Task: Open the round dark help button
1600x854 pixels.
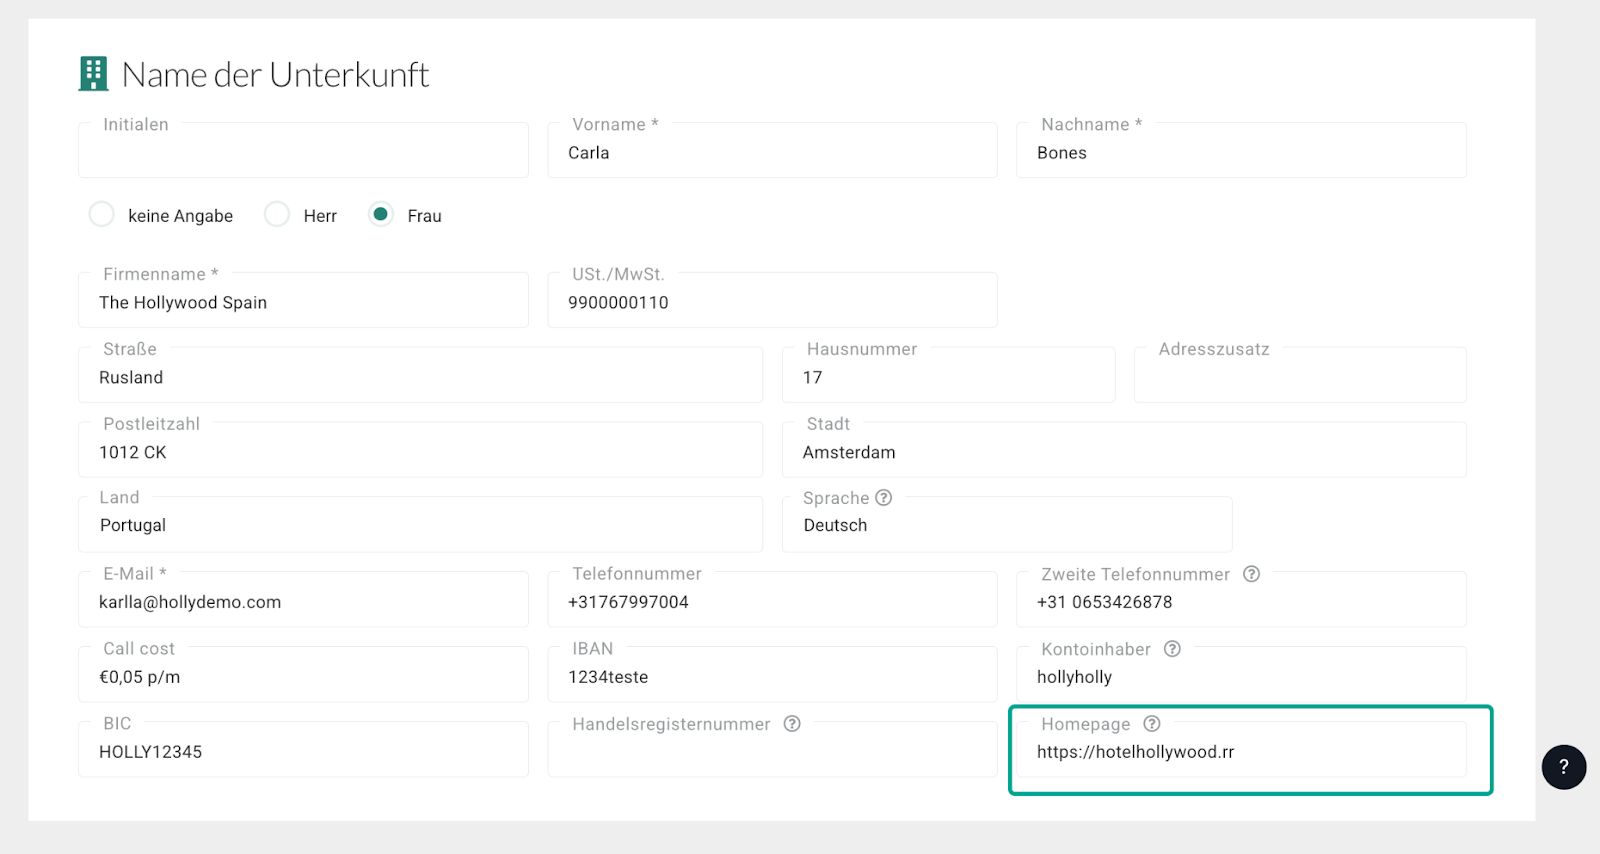Action: [1564, 767]
